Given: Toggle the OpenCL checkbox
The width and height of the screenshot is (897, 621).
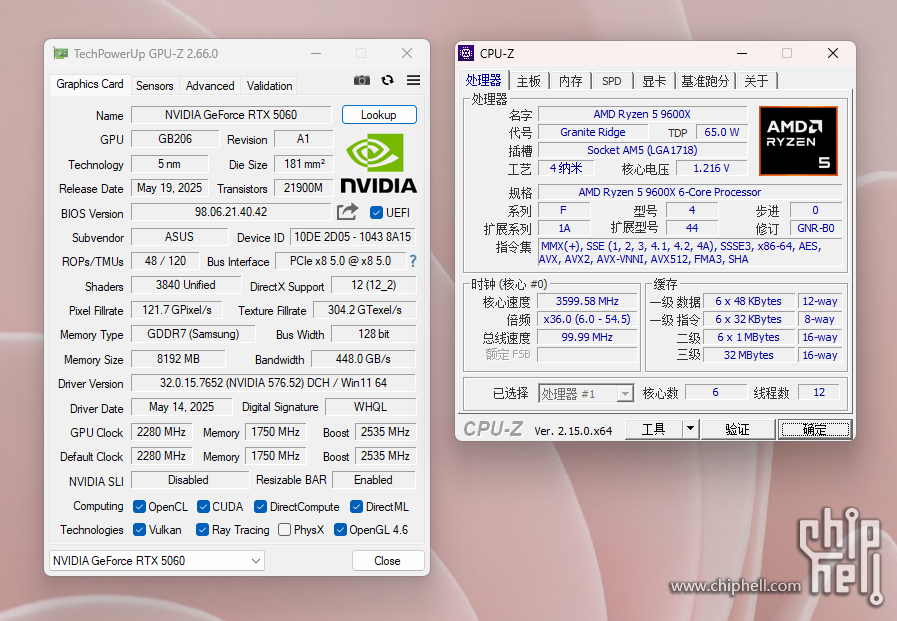Looking at the screenshot, I should pyautogui.click(x=139, y=507).
